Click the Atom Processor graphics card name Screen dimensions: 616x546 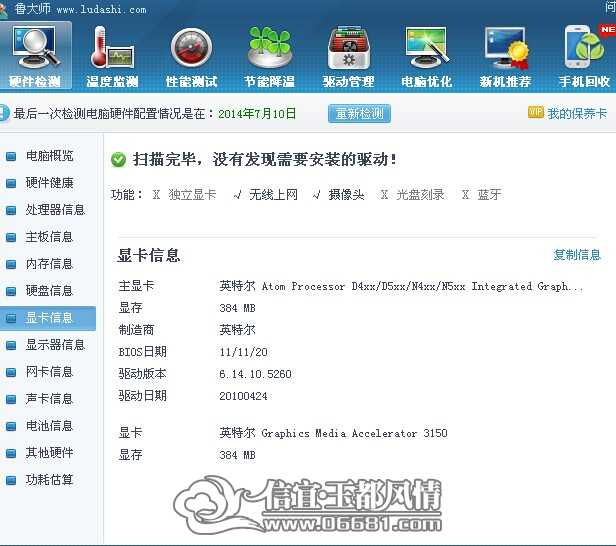click(x=401, y=286)
